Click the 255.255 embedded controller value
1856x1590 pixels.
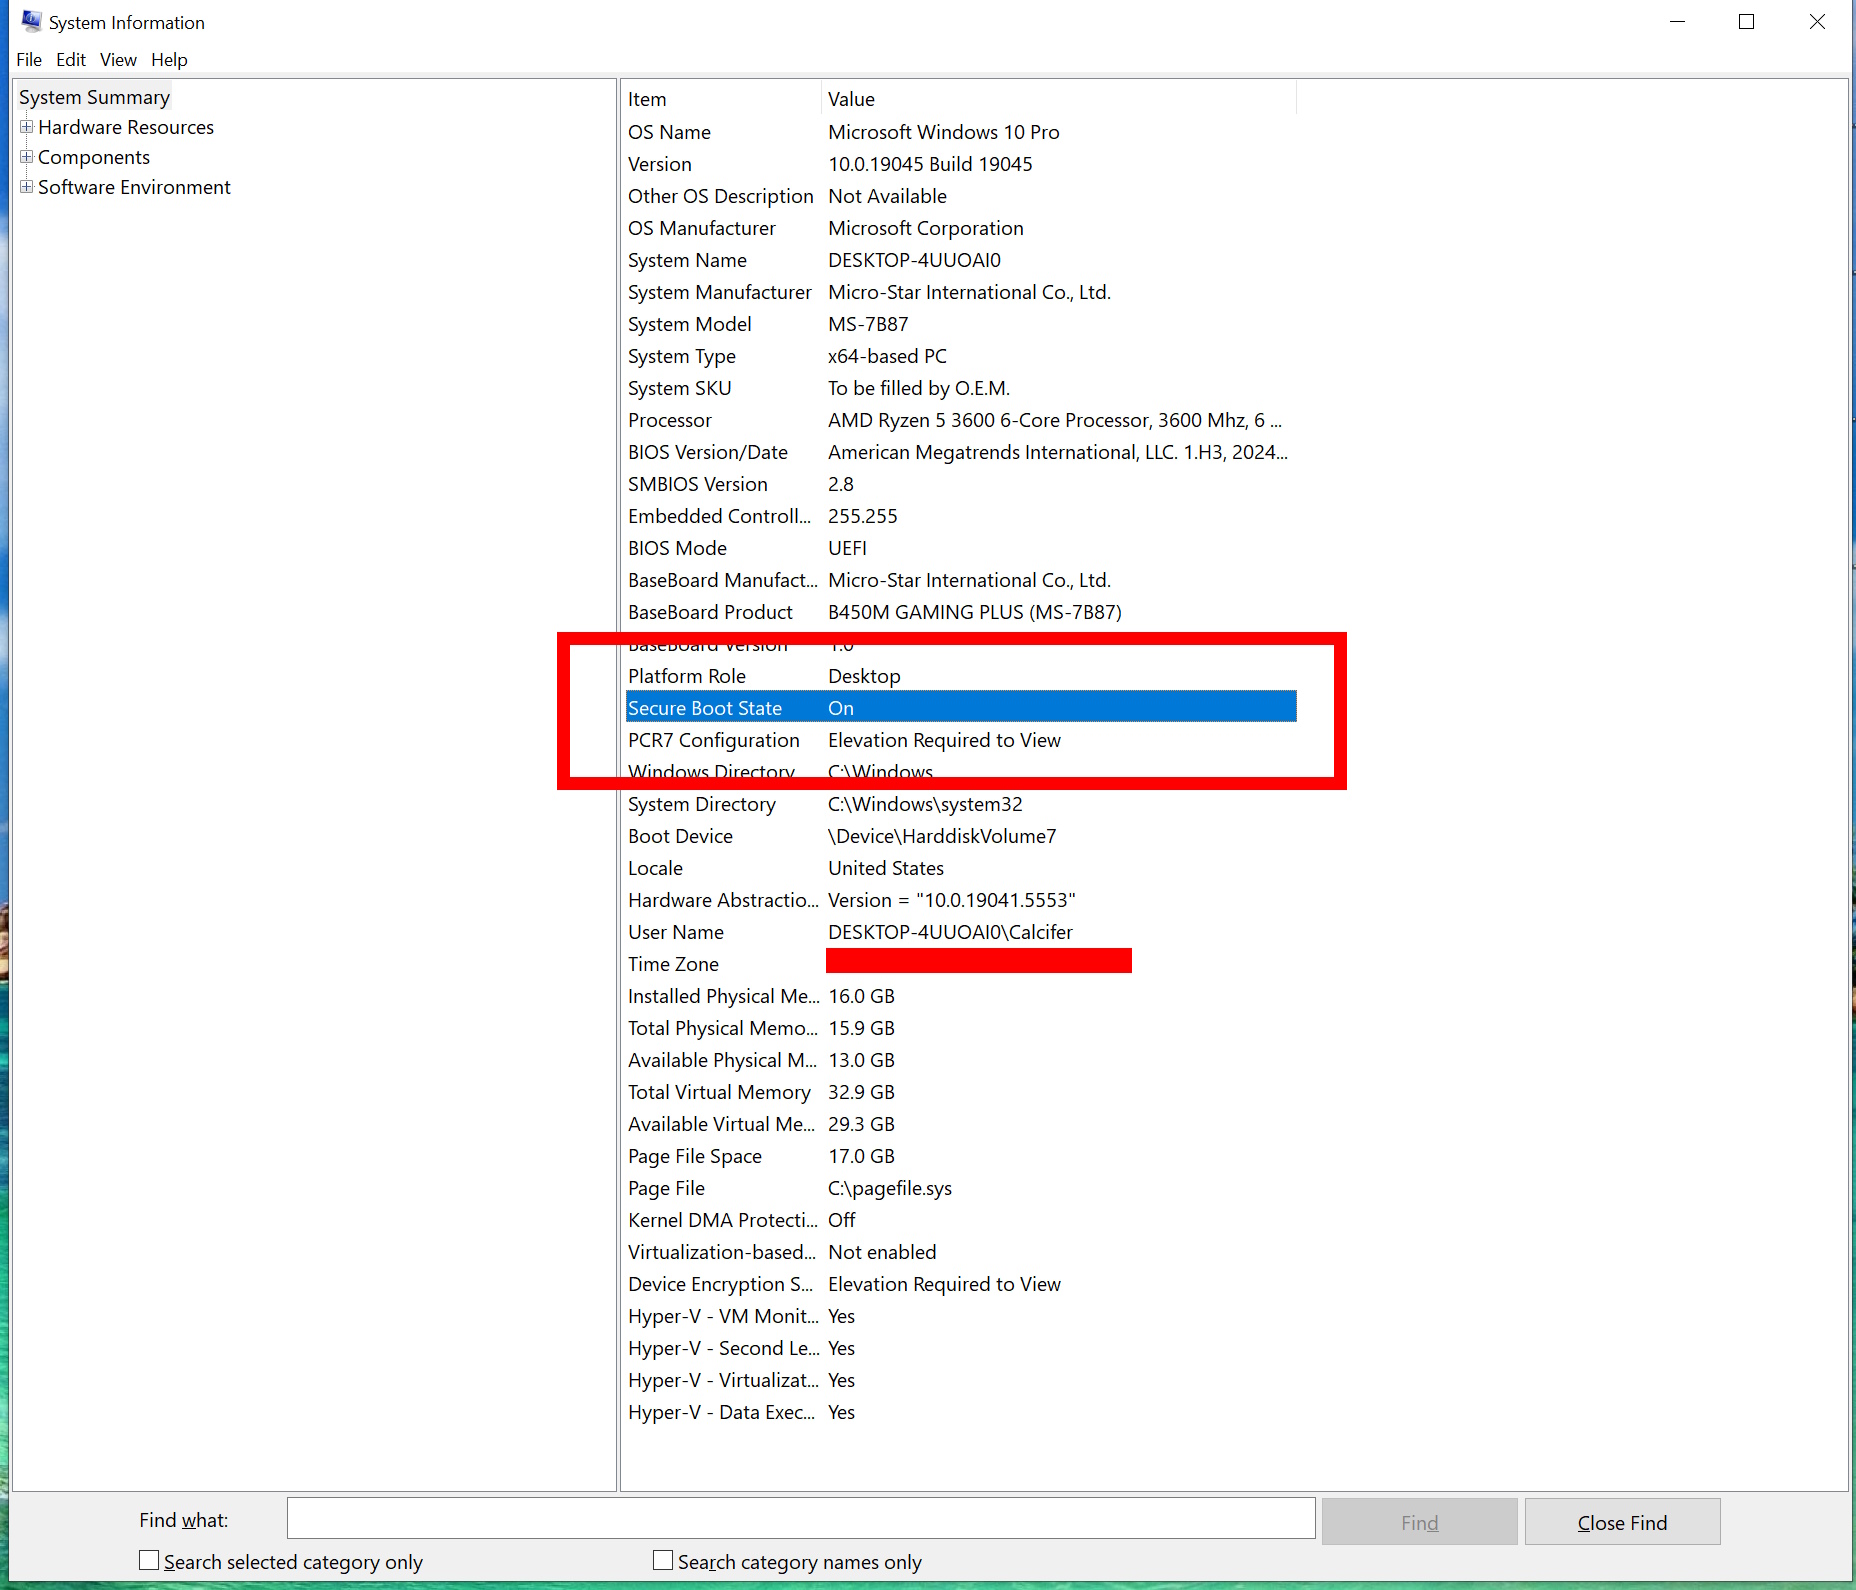pyautogui.click(x=863, y=516)
